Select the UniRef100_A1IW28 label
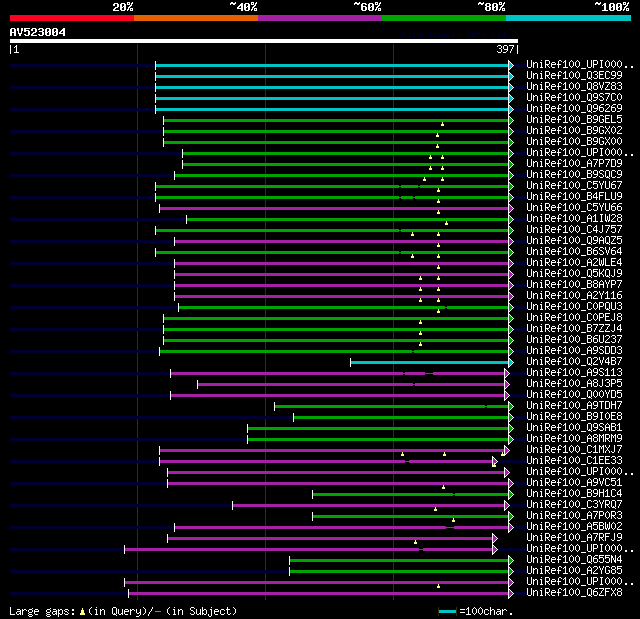The width and height of the screenshot is (640, 619). pos(574,219)
